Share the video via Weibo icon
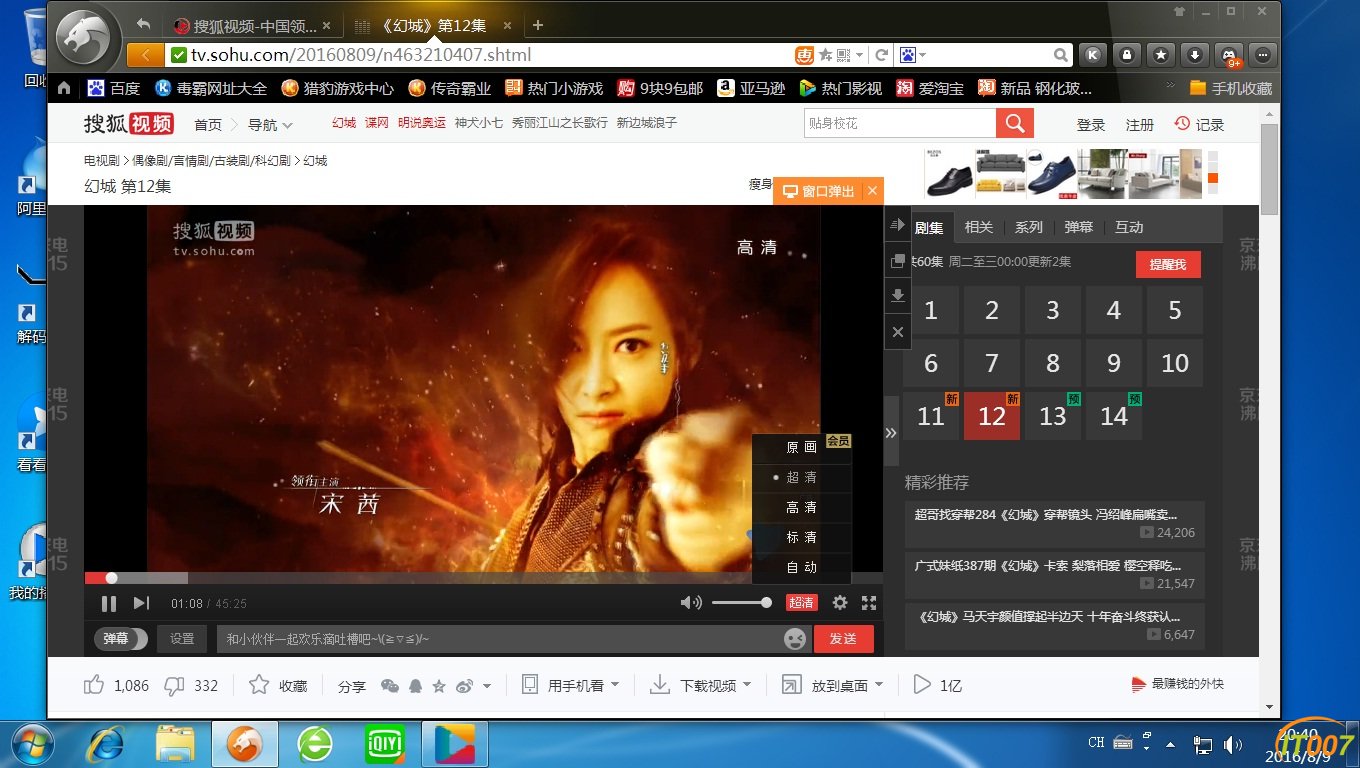This screenshot has width=1360, height=768. click(x=464, y=686)
